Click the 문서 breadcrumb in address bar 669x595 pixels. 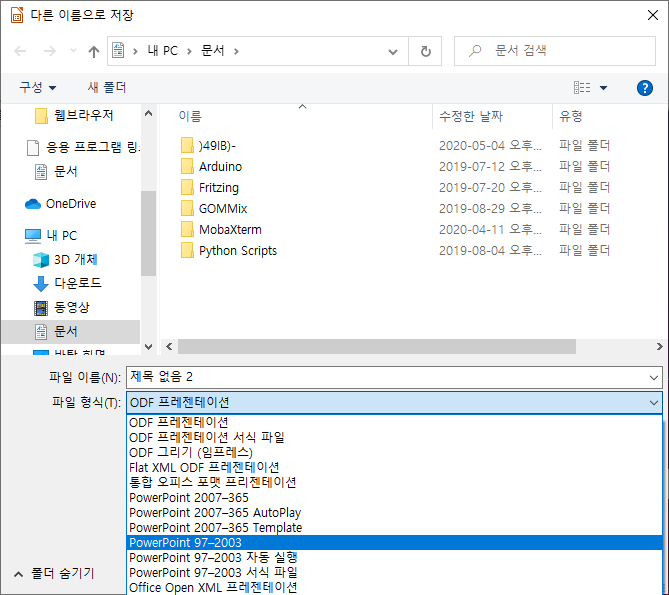[x=212, y=51]
